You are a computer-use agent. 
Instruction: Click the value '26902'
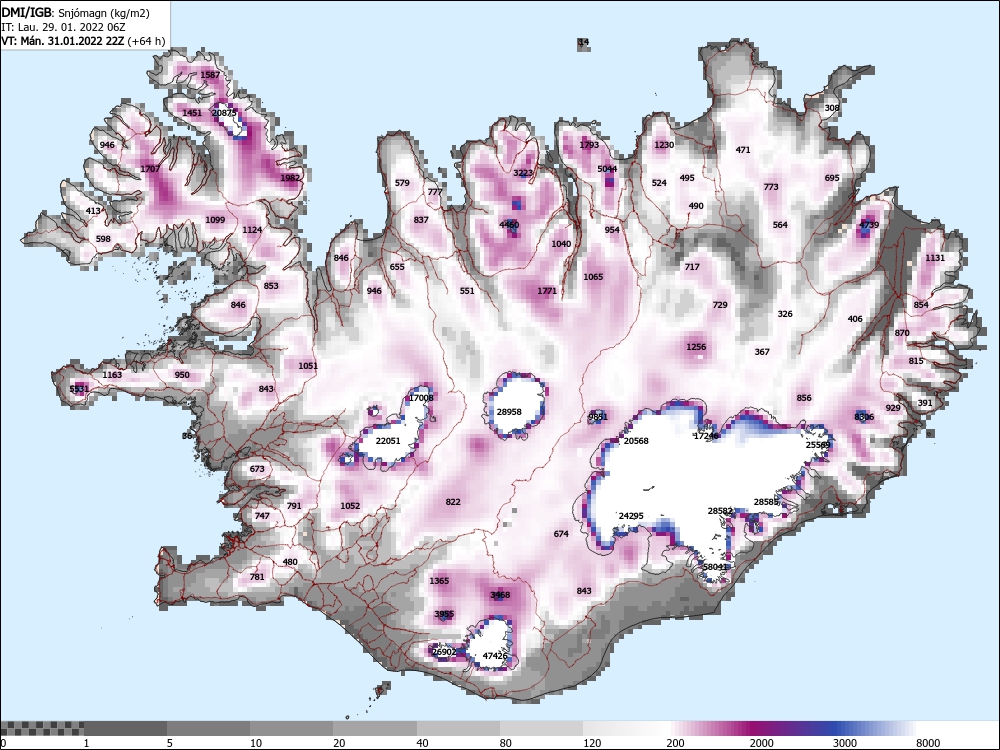coord(444,652)
